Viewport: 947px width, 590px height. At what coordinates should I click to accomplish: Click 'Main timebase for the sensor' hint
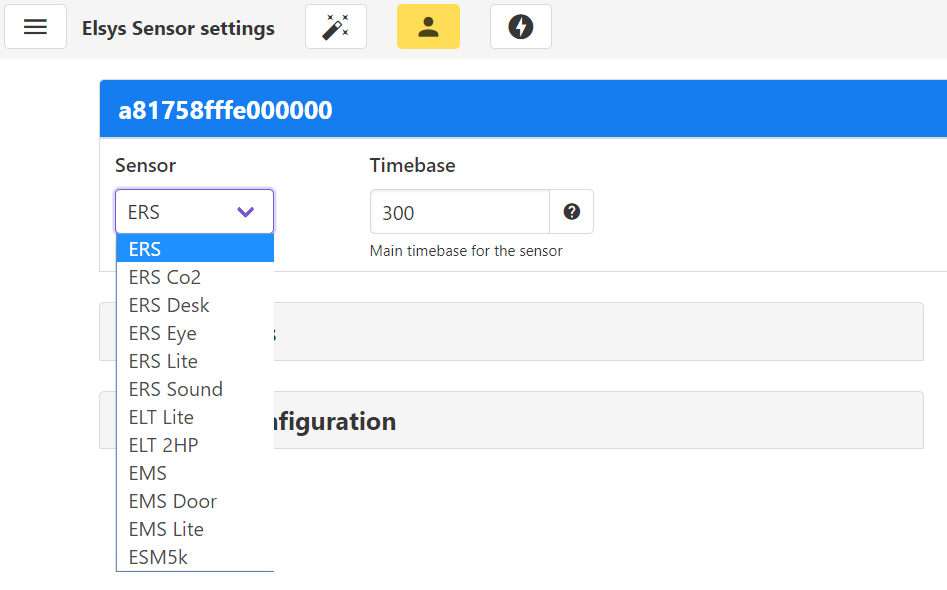click(x=466, y=251)
